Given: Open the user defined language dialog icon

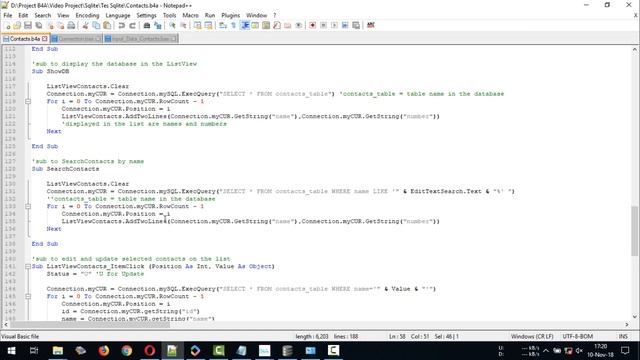Looking at the screenshot, I should pos(255,25).
